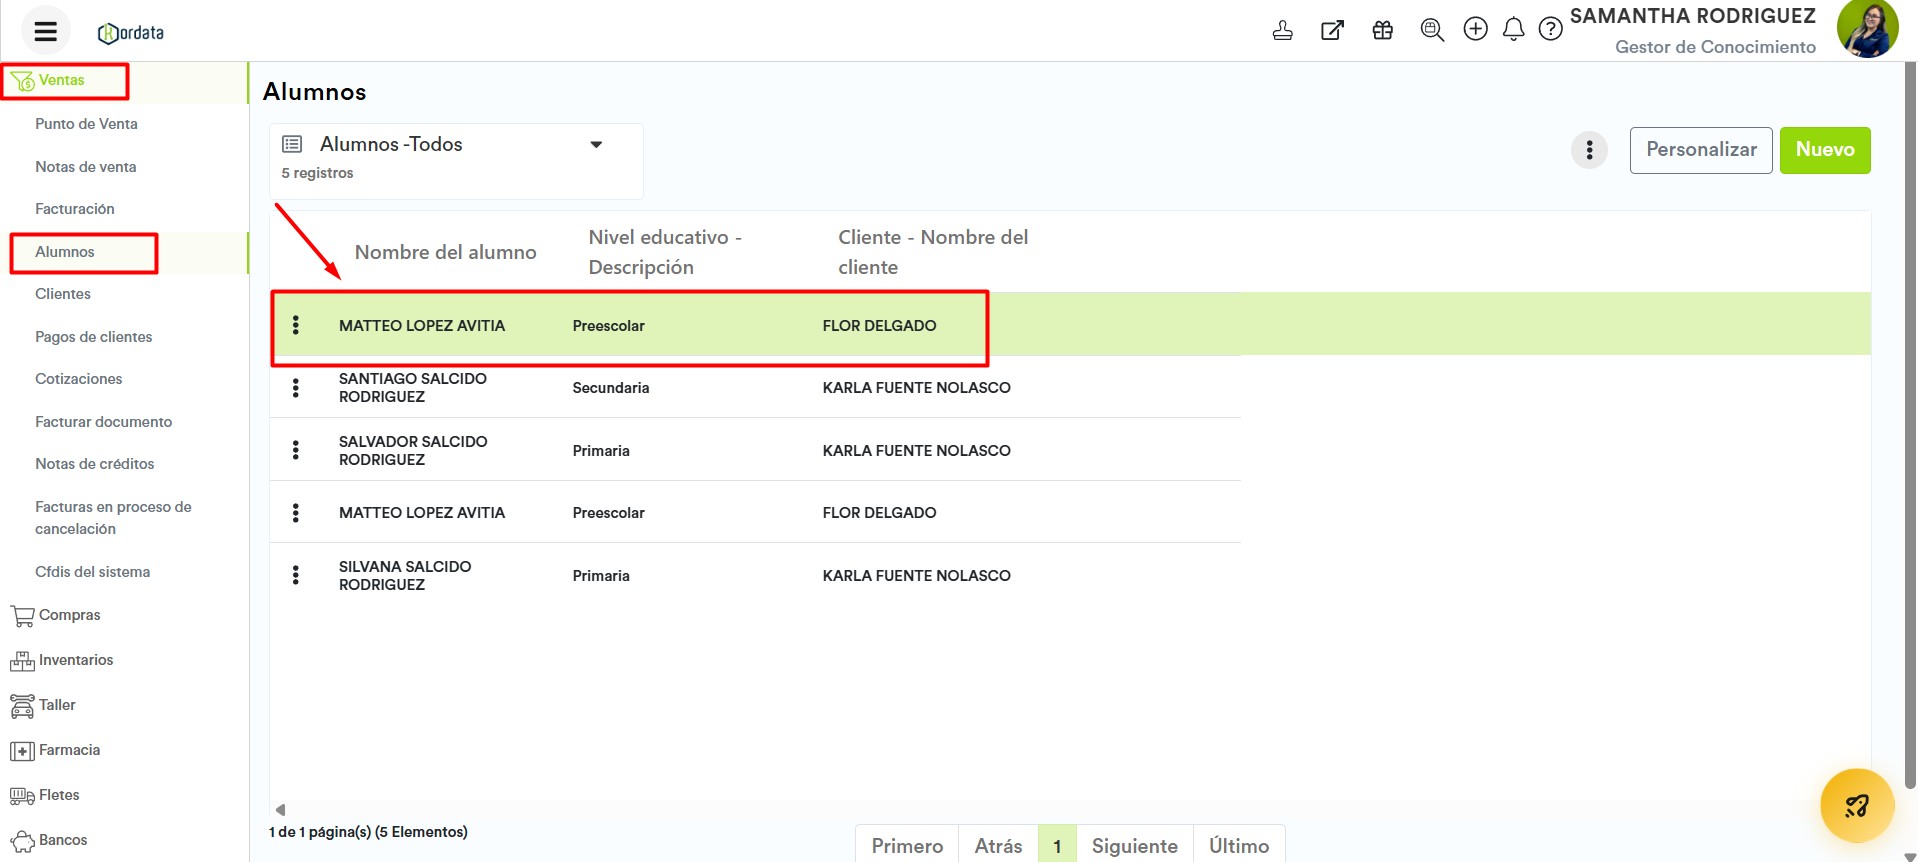The height and width of the screenshot is (862, 1918).
Task: Click the rocket floating button
Action: click(1857, 805)
